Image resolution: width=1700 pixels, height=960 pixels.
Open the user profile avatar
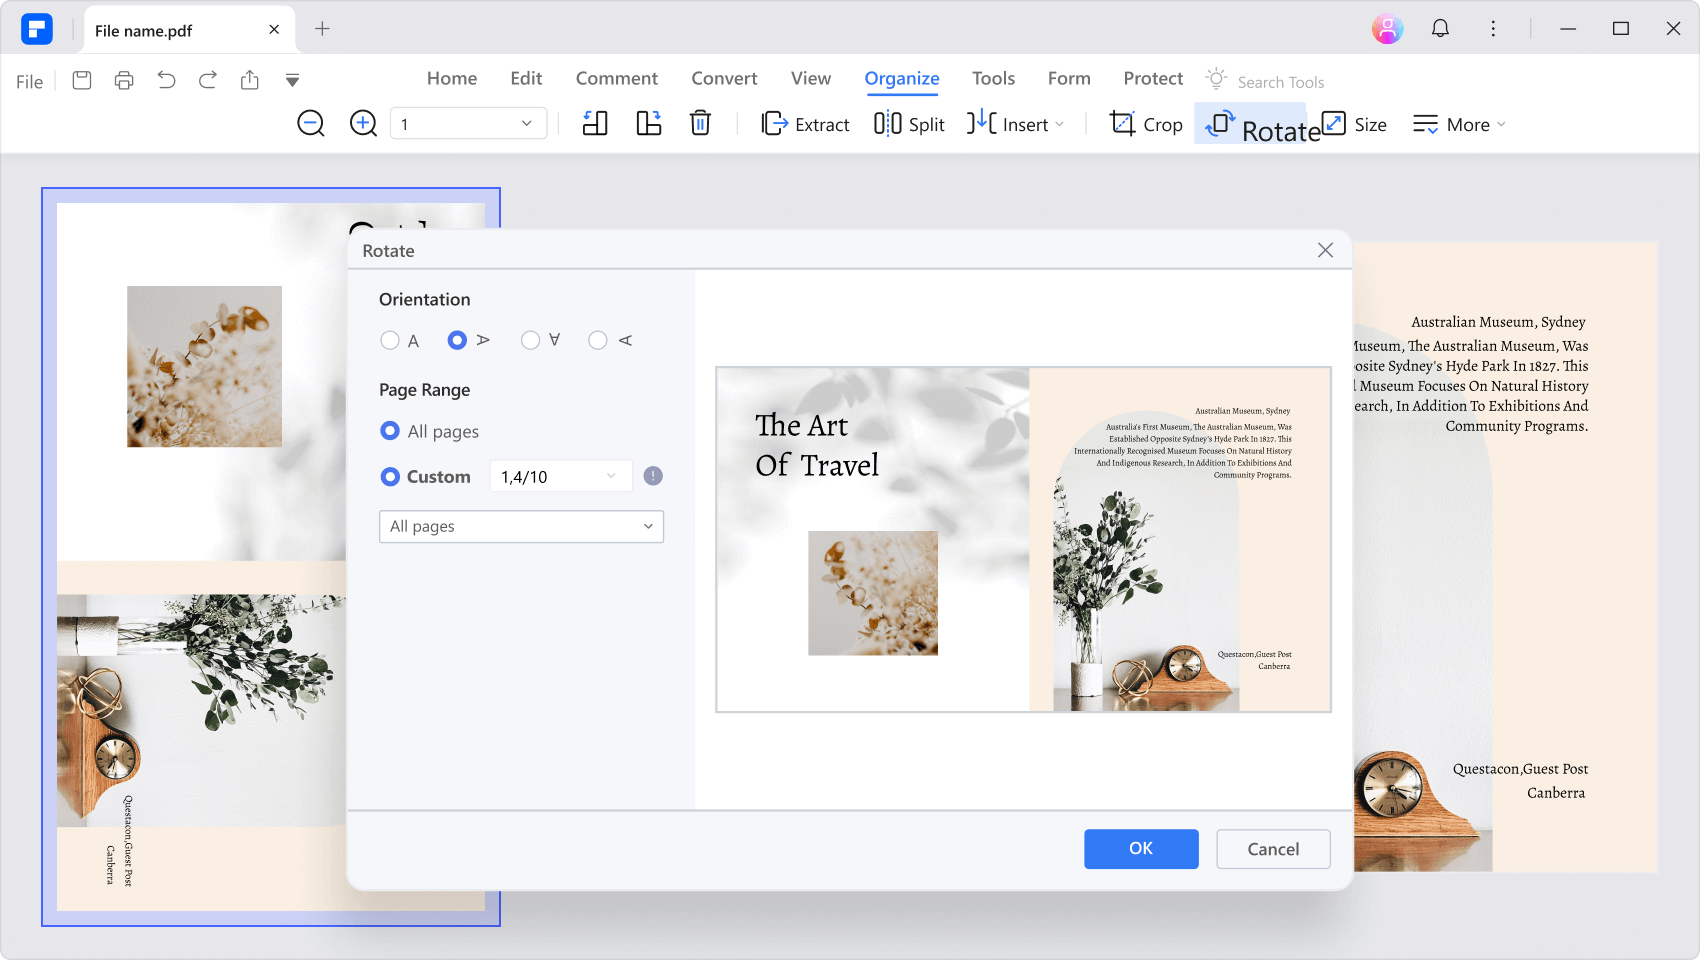click(x=1387, y=29)
